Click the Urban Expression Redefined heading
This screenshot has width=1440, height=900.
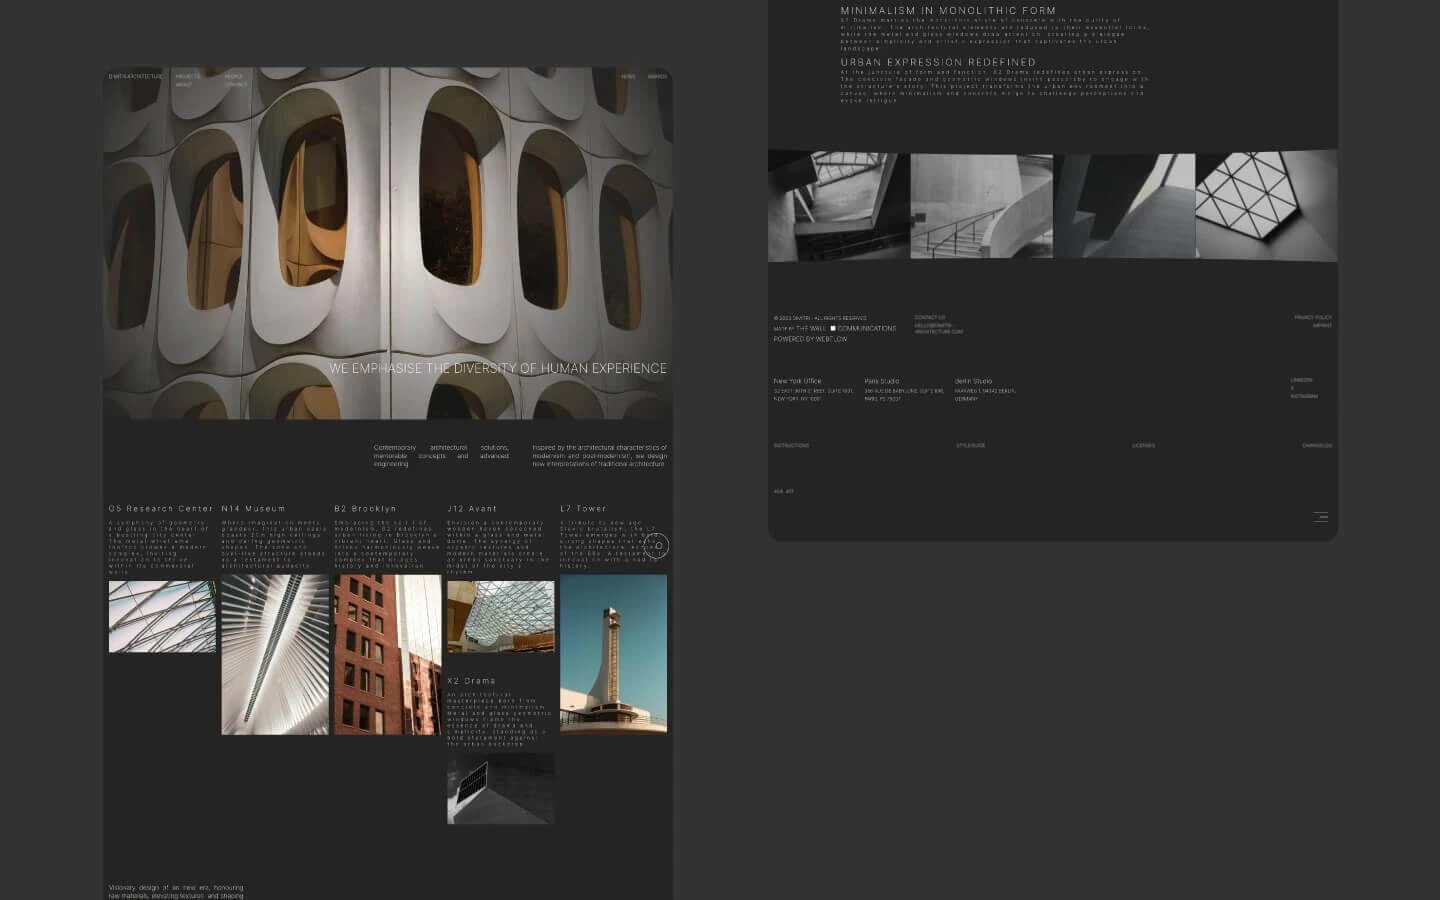938,62
